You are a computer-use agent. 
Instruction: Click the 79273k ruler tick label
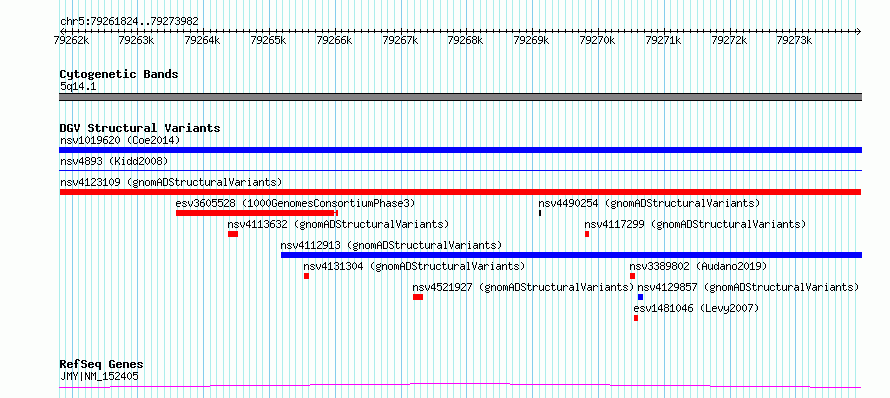click(795, 40)
